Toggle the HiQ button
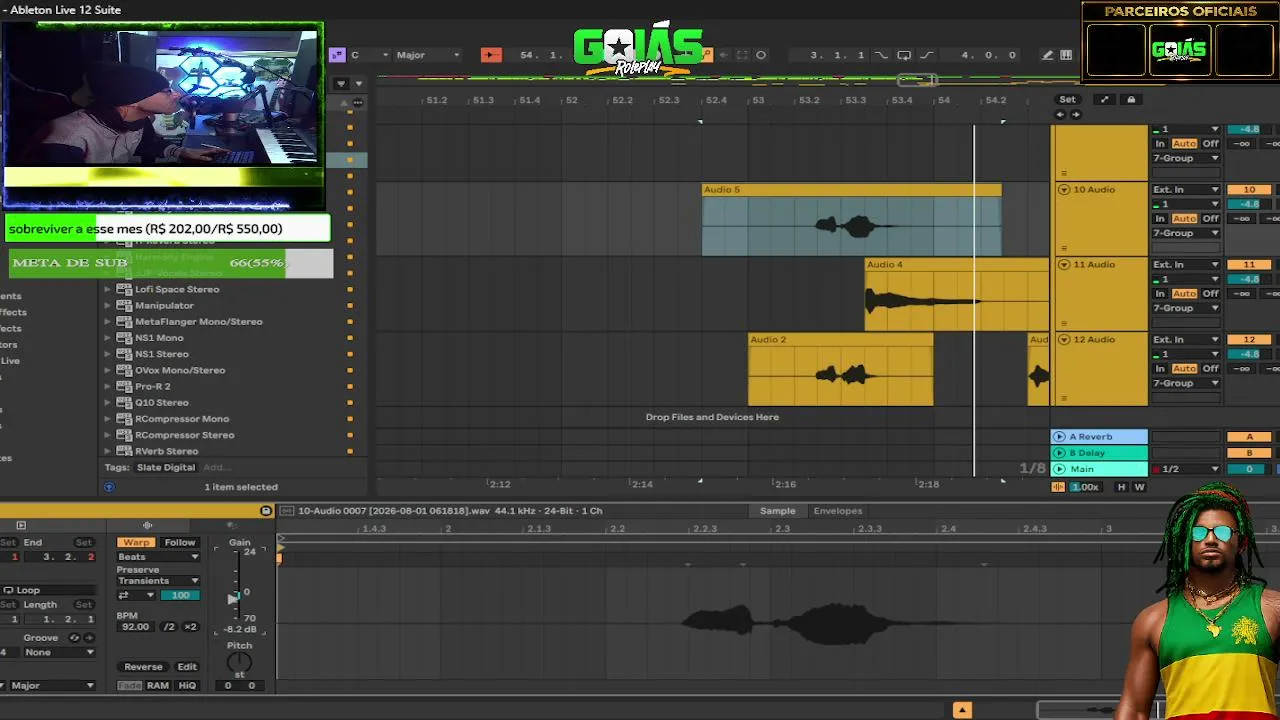This screenshot has height=720, width=1280. point(187,685)
